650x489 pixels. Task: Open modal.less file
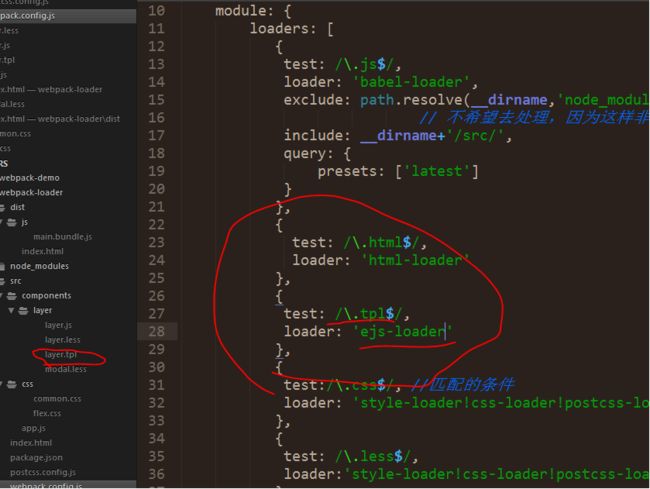pos(65,369)
